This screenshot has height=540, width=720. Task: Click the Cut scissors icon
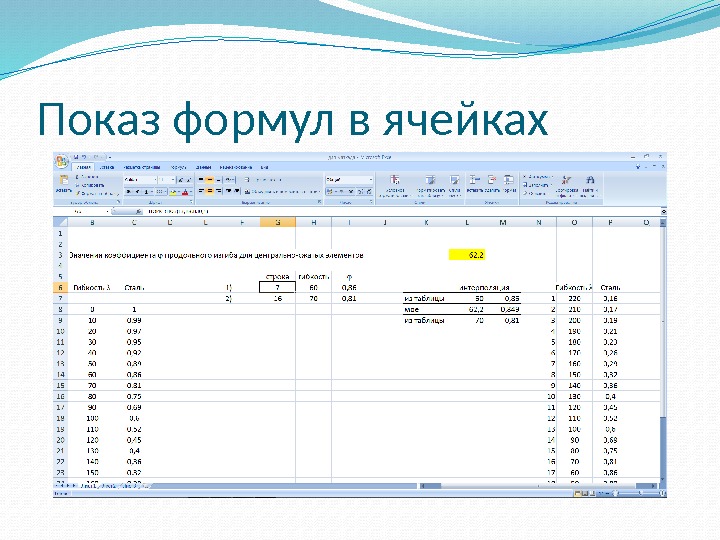click(x=77, y=177)
